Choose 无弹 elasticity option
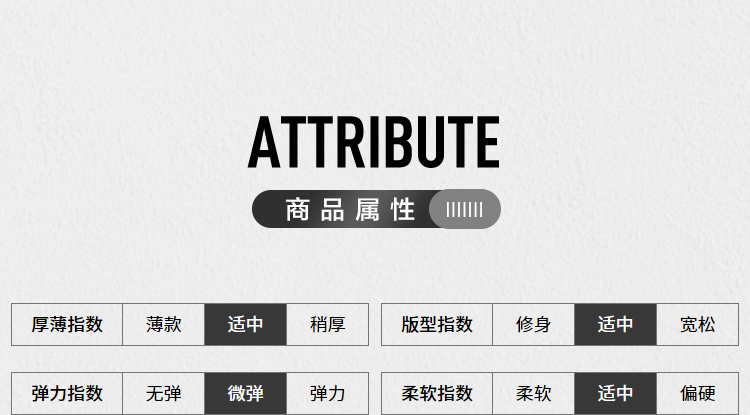This screenshot has width=750, height=415. click(164, 393)
